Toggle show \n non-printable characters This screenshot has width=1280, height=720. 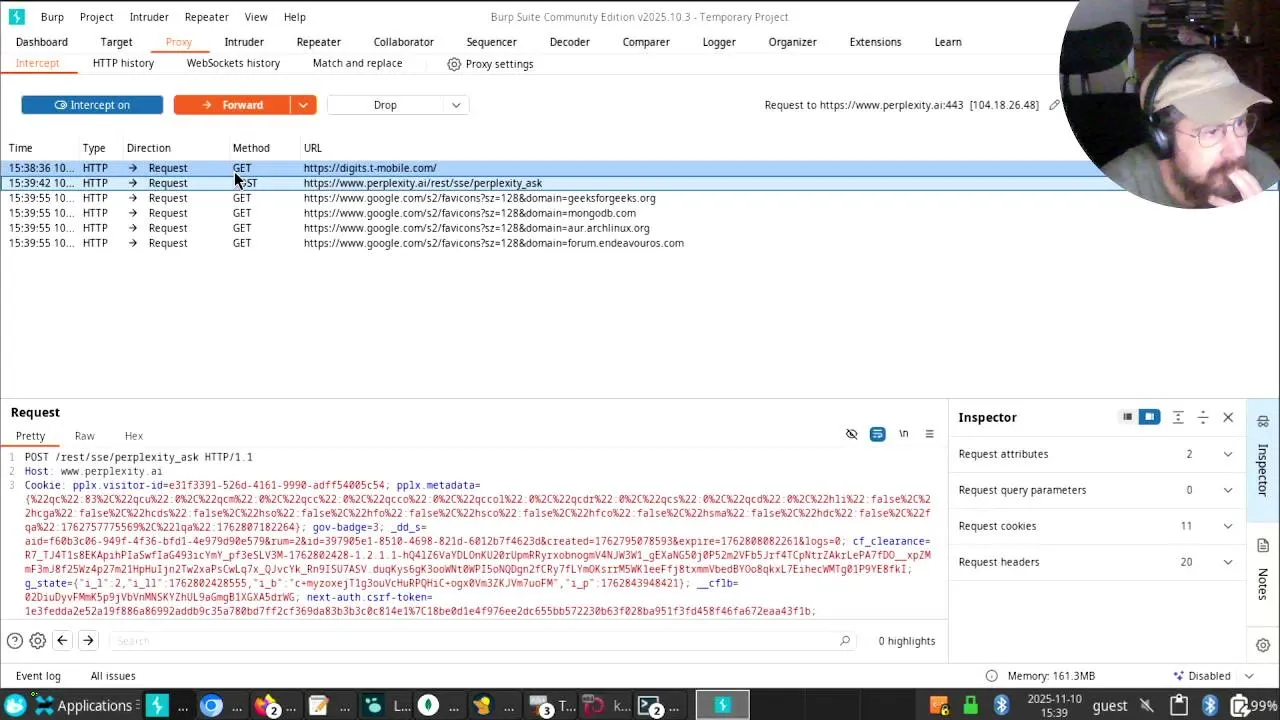point(903,434)
